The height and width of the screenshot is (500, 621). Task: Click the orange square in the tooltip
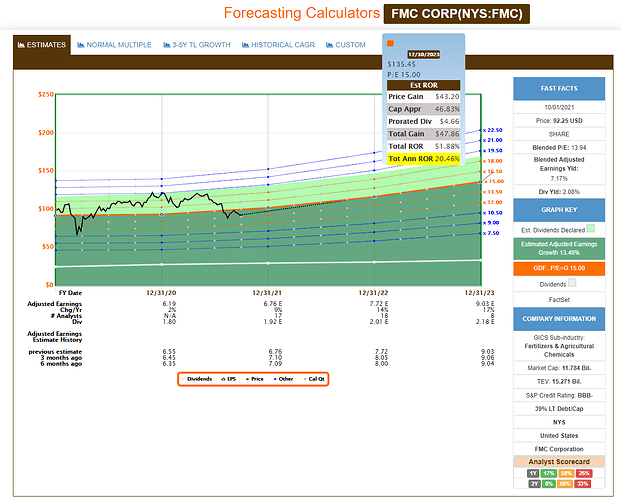pos(390,43)
